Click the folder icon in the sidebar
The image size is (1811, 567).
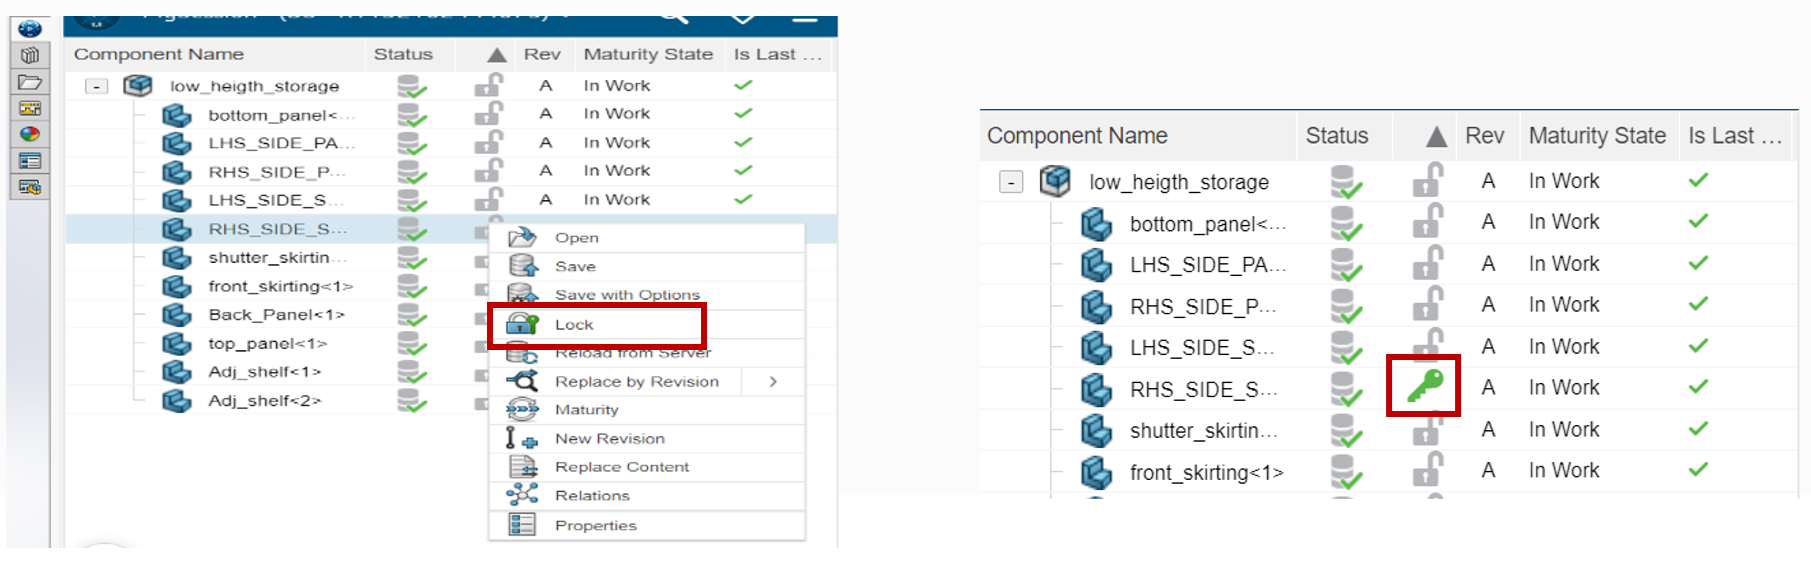point(30,82)
